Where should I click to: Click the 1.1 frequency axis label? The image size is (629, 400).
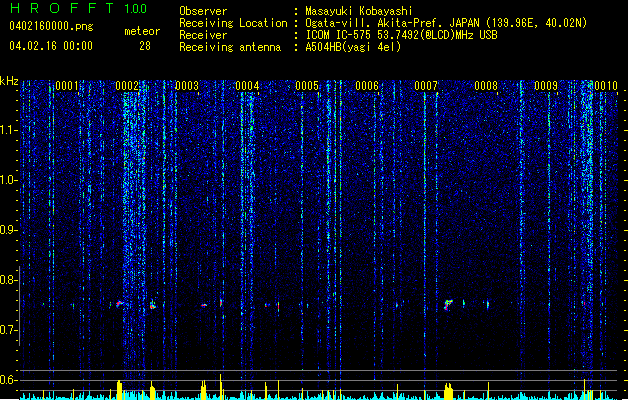tap(9, 130)
